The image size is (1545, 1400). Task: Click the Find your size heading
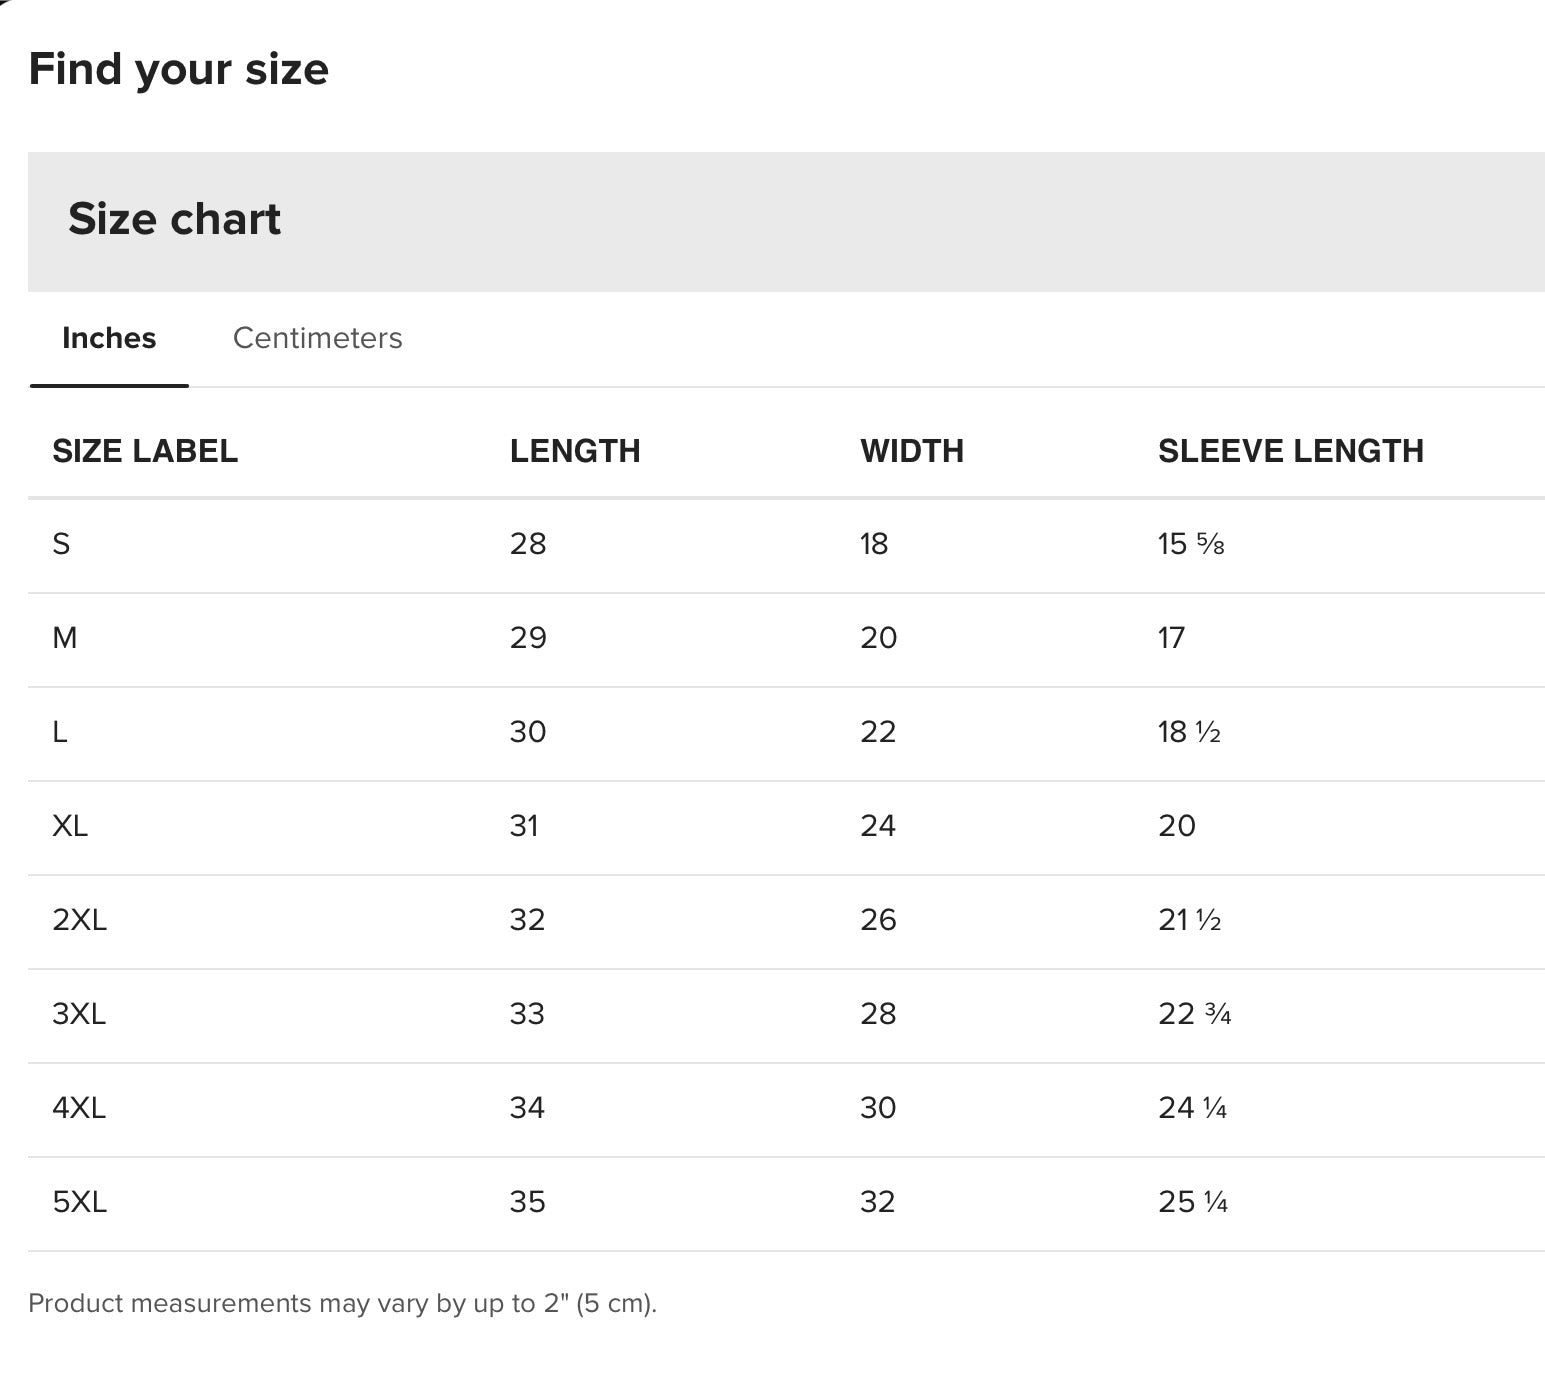(x=179, y=69)
